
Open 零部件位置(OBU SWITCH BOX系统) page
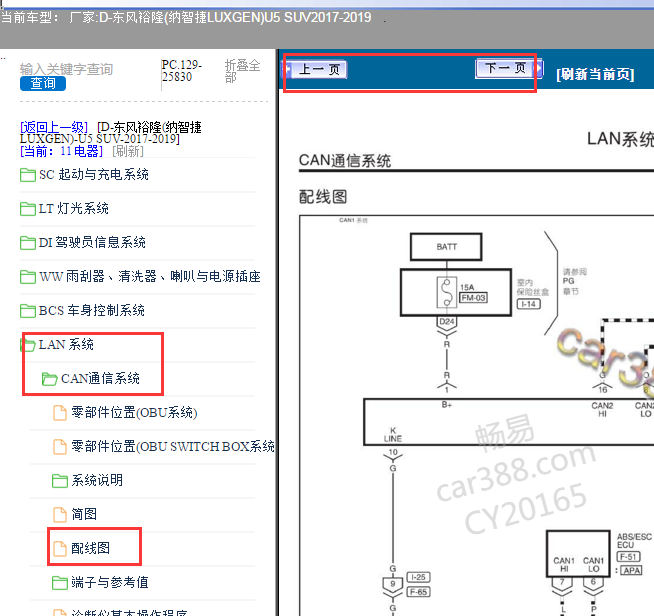pyautogui.click(x=173, y=446)
